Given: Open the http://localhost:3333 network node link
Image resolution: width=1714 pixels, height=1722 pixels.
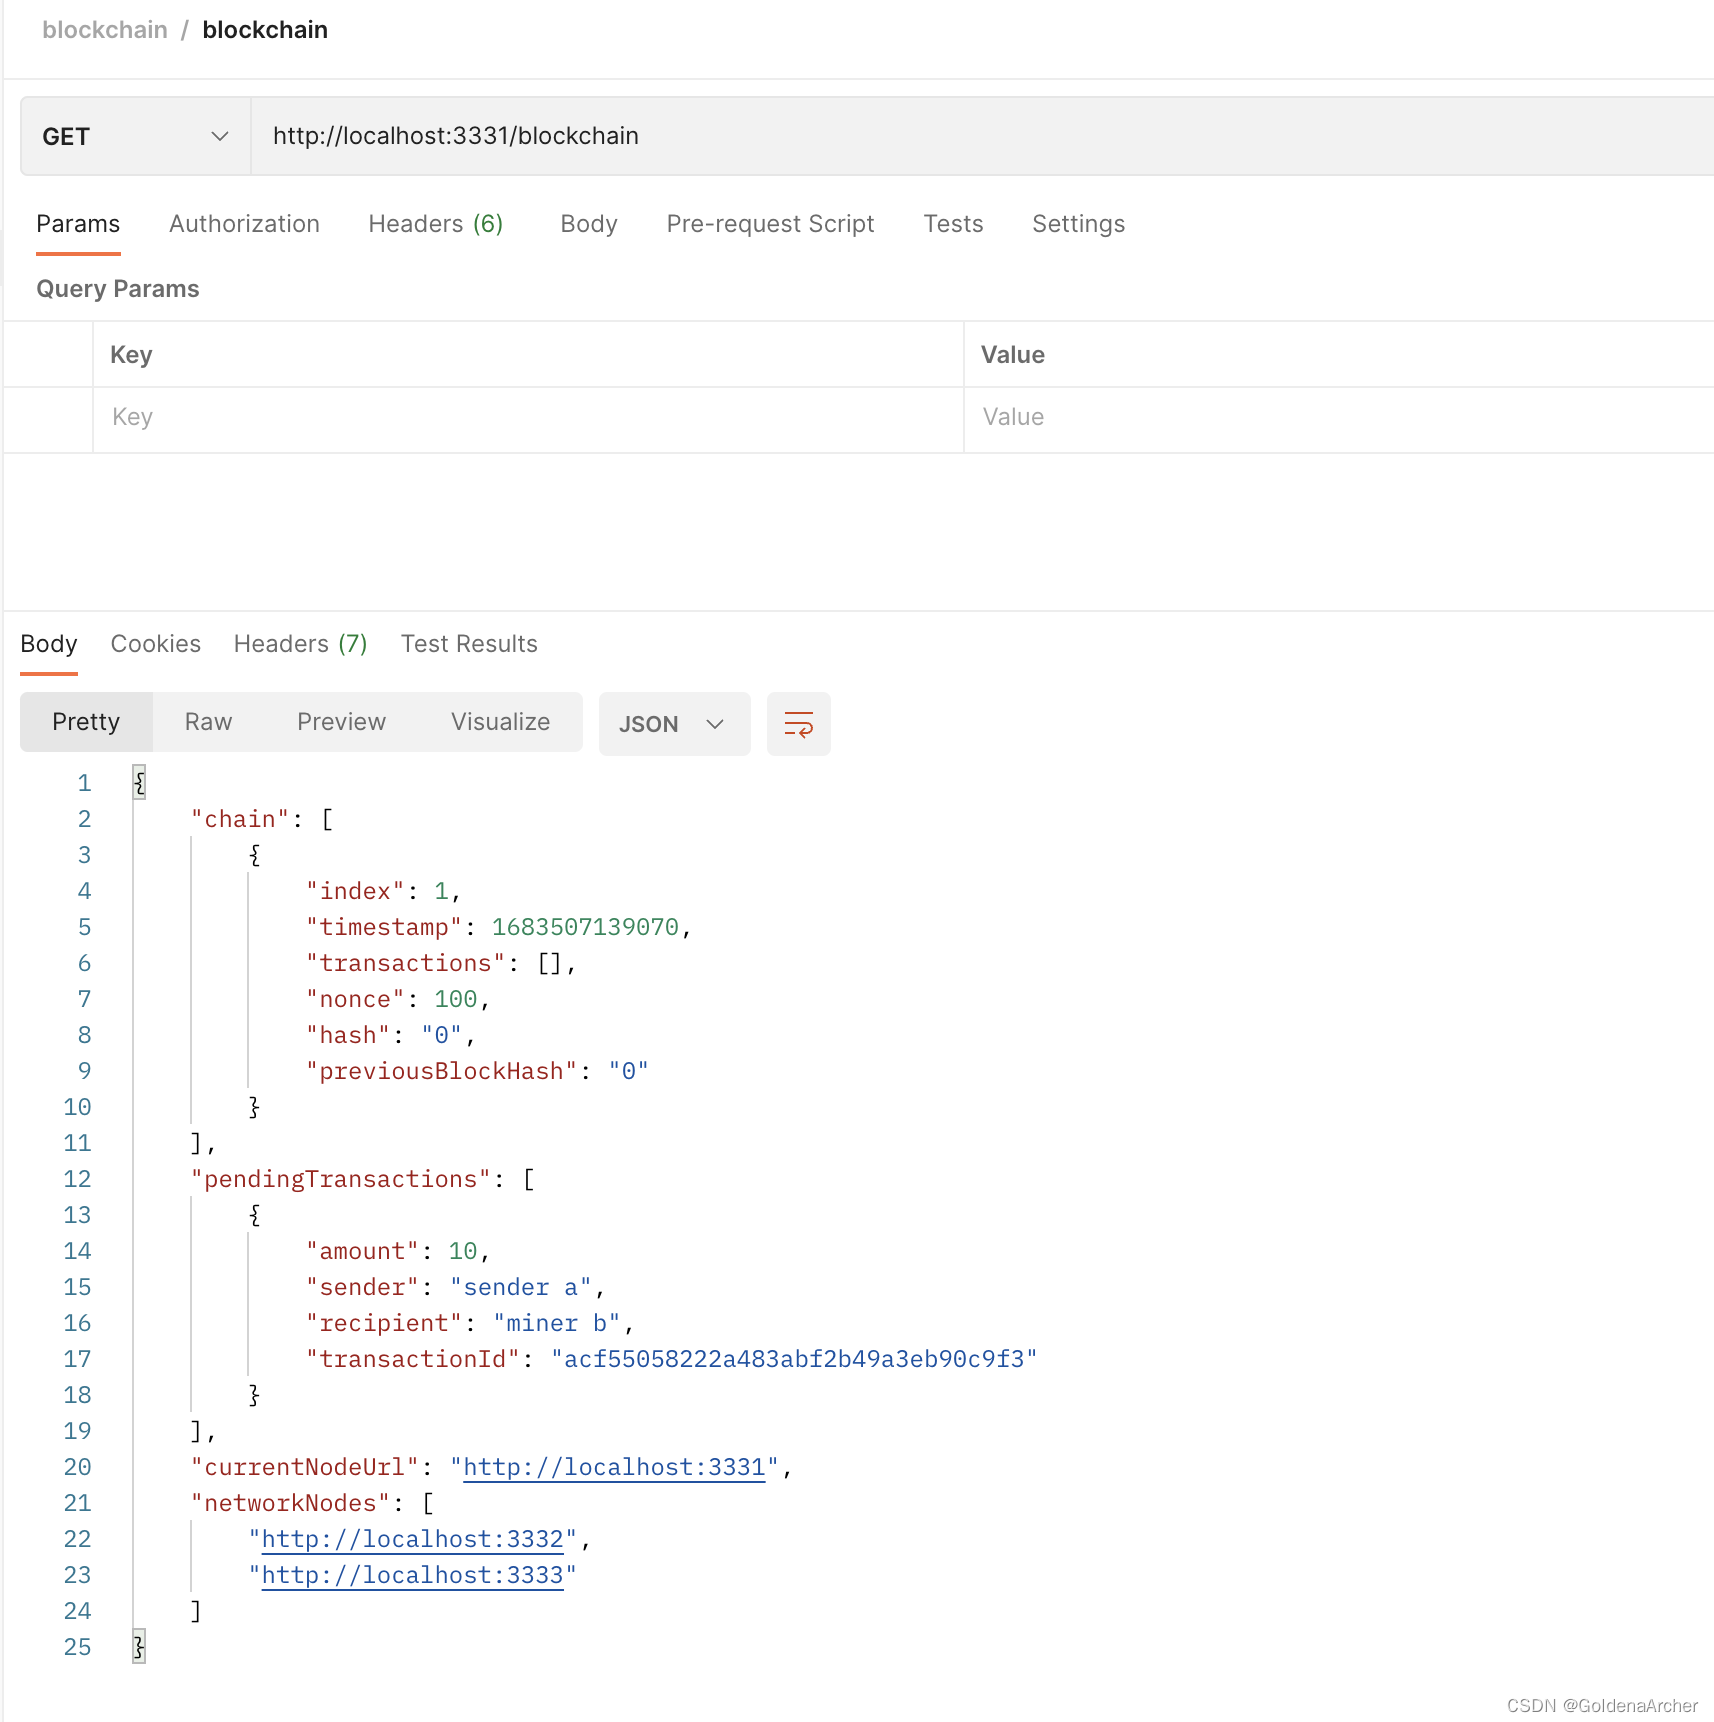Looking at the screenshot, I should [412, 1575].
